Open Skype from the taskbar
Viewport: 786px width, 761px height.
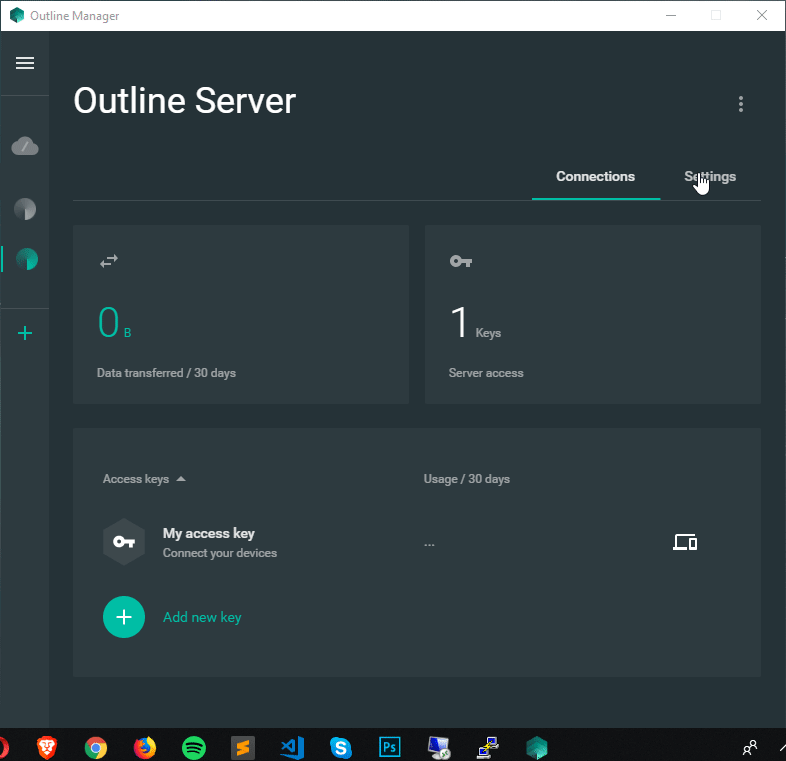point(341,748)
